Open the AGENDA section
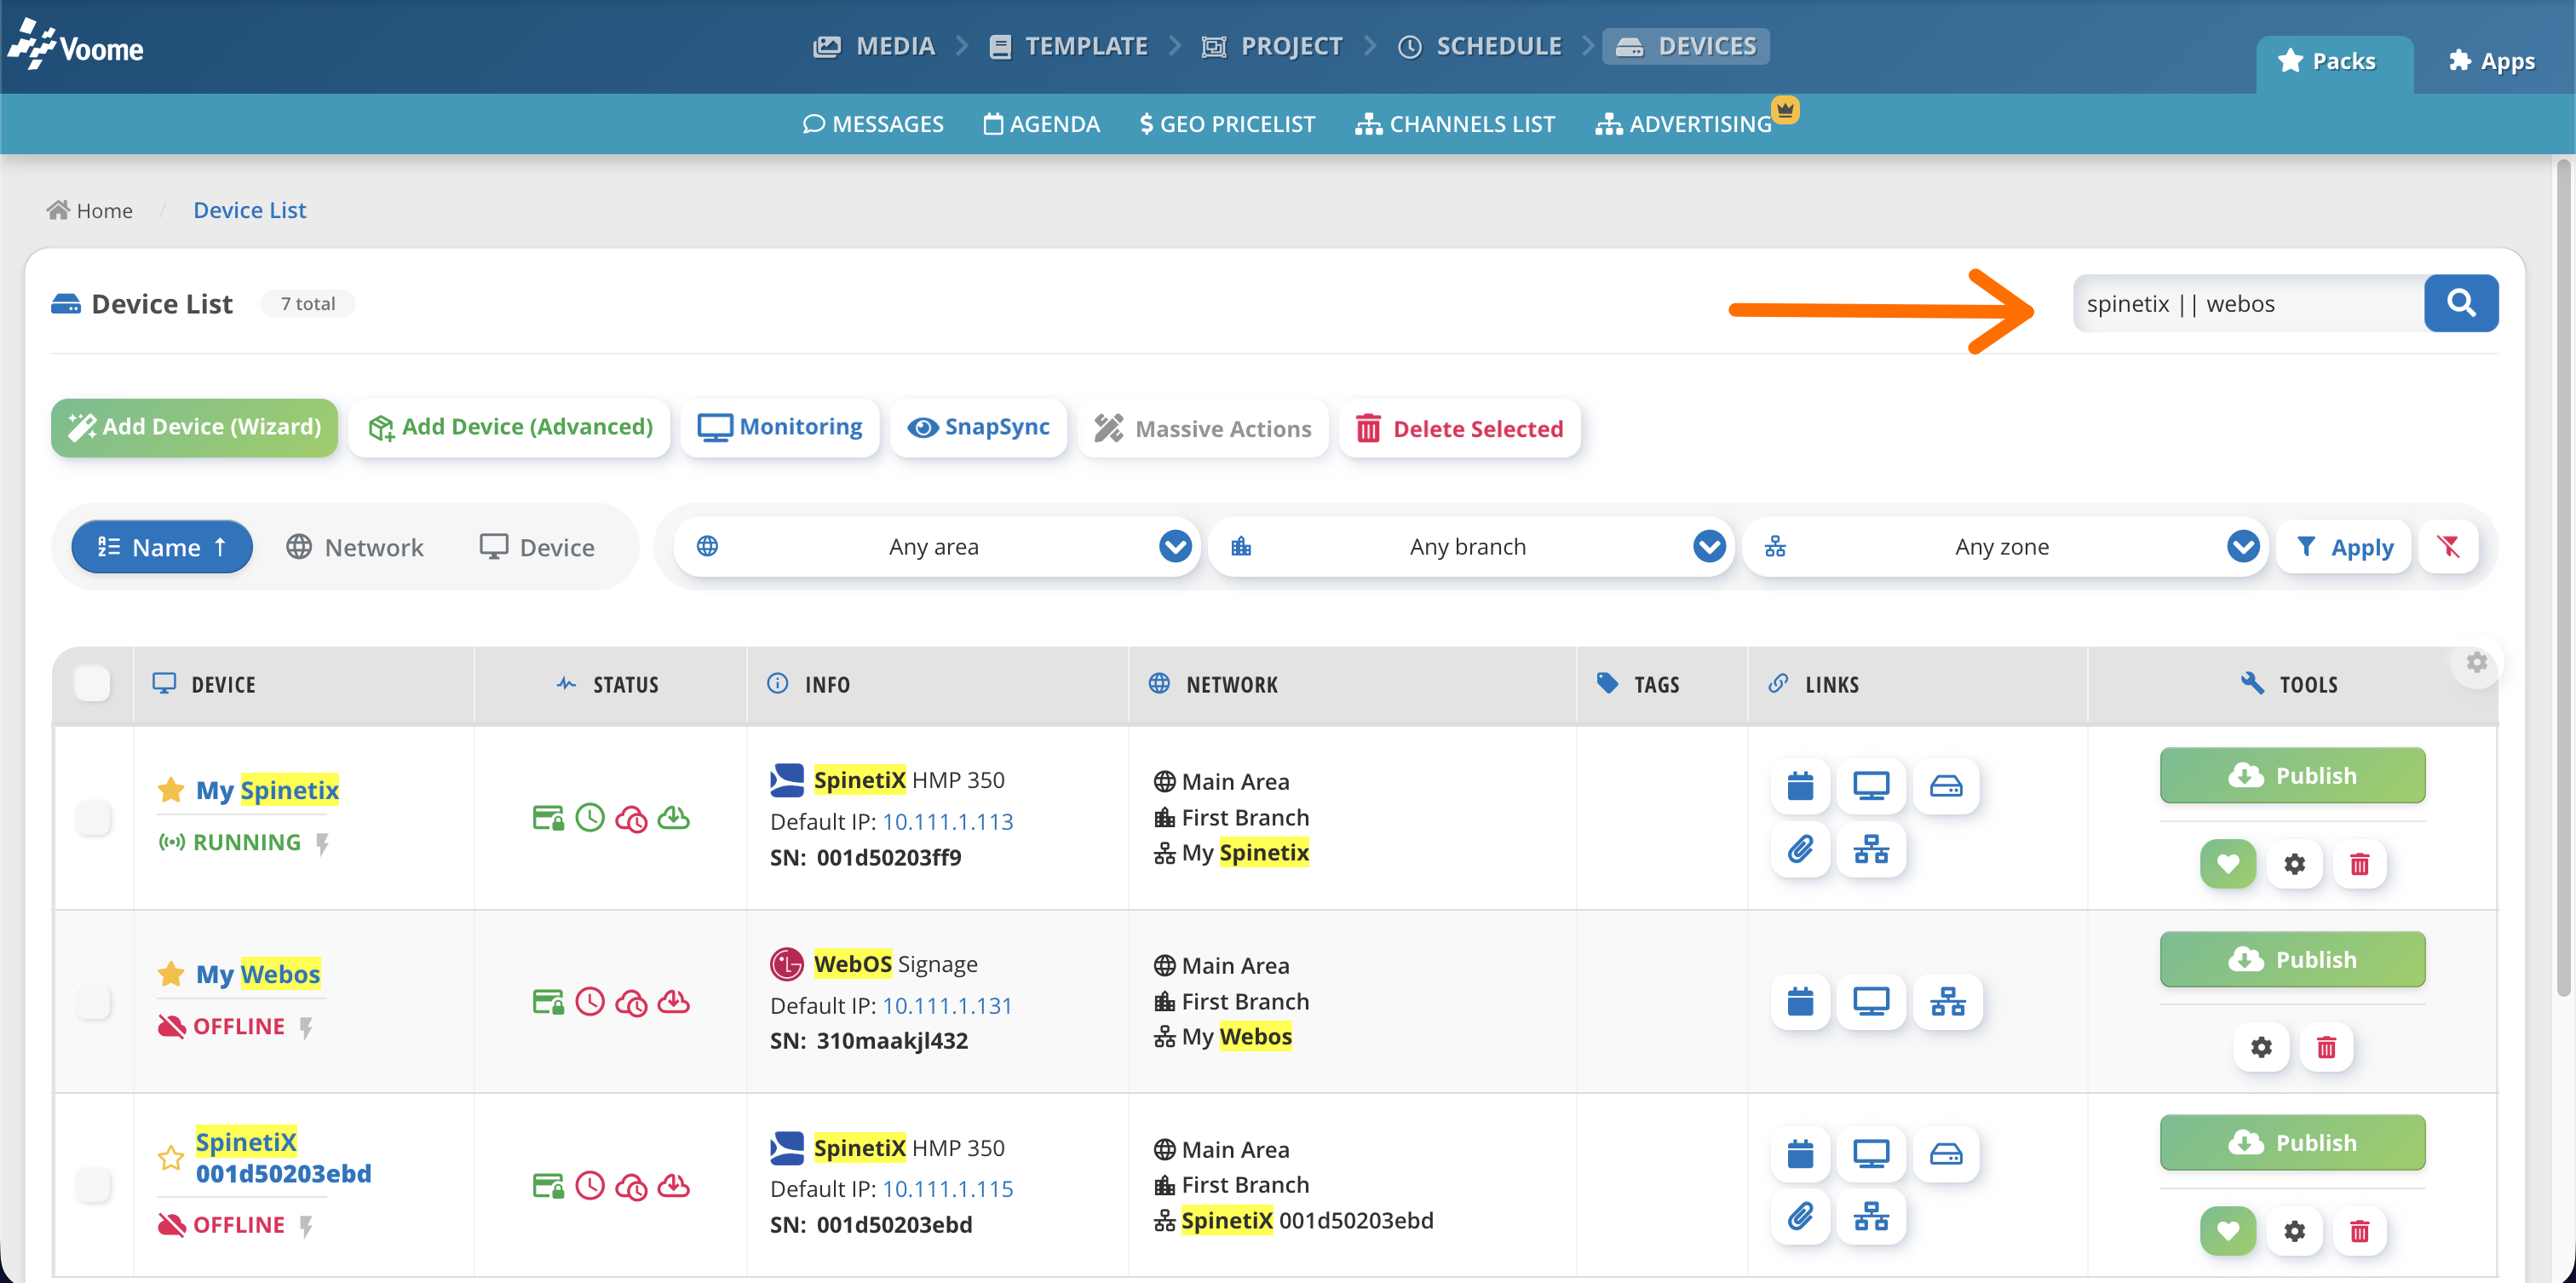Screen dimensions: 2576x1283 (1041, 124)
